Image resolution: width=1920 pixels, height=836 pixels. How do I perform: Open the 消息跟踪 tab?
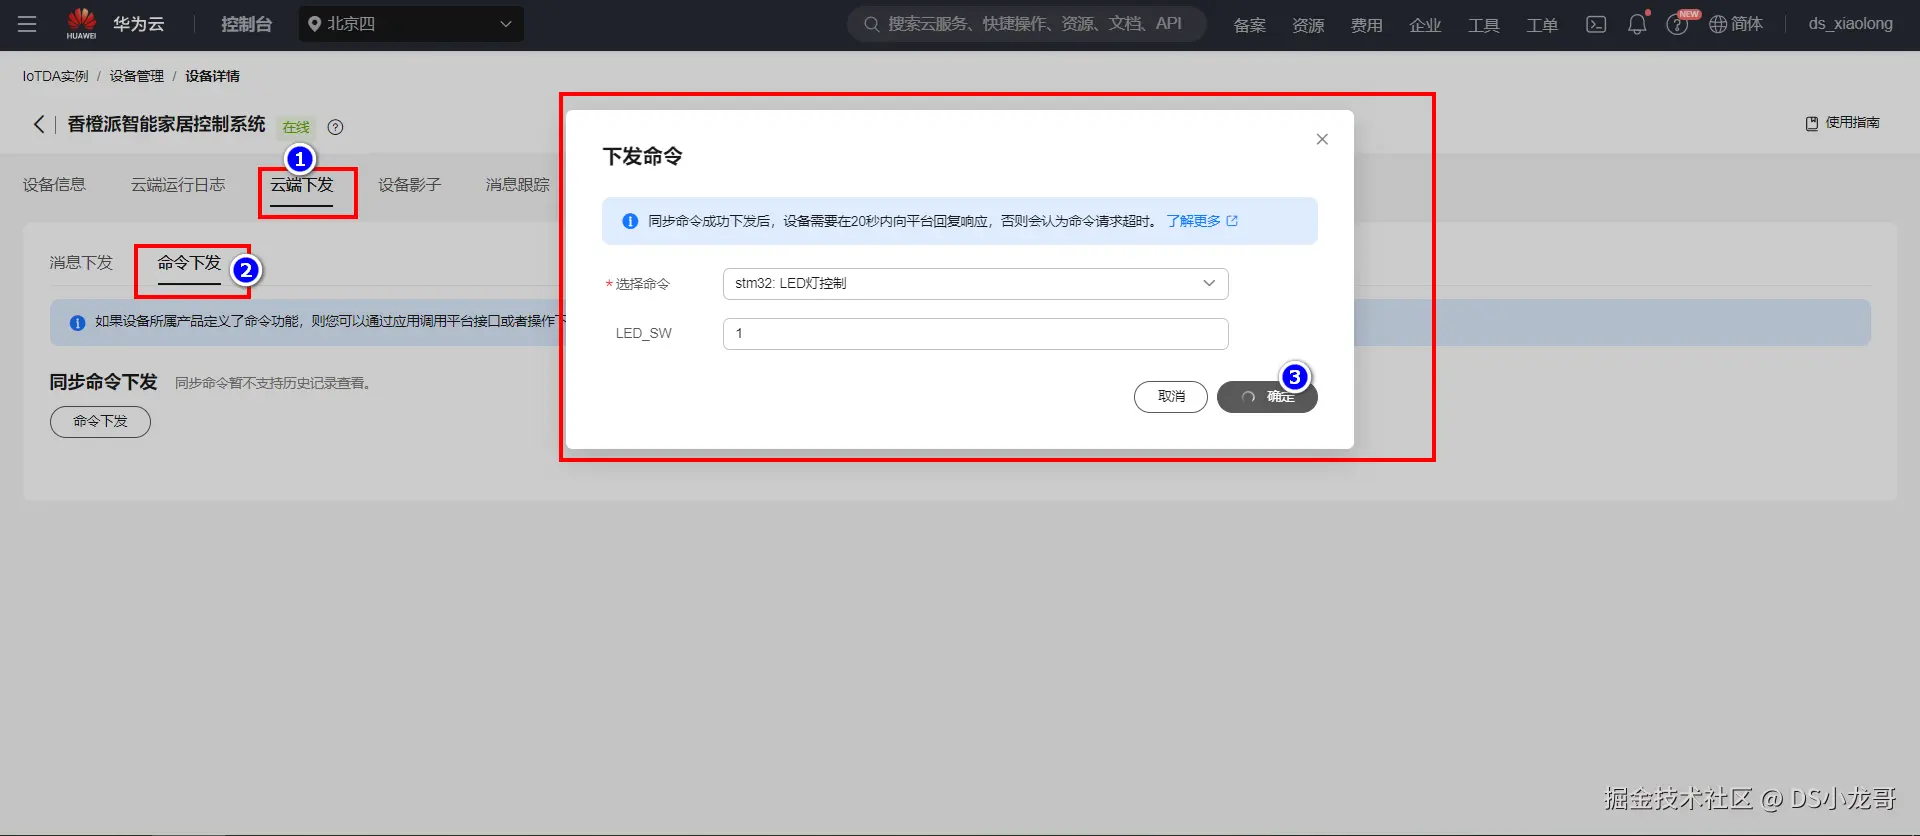point(518,185)
